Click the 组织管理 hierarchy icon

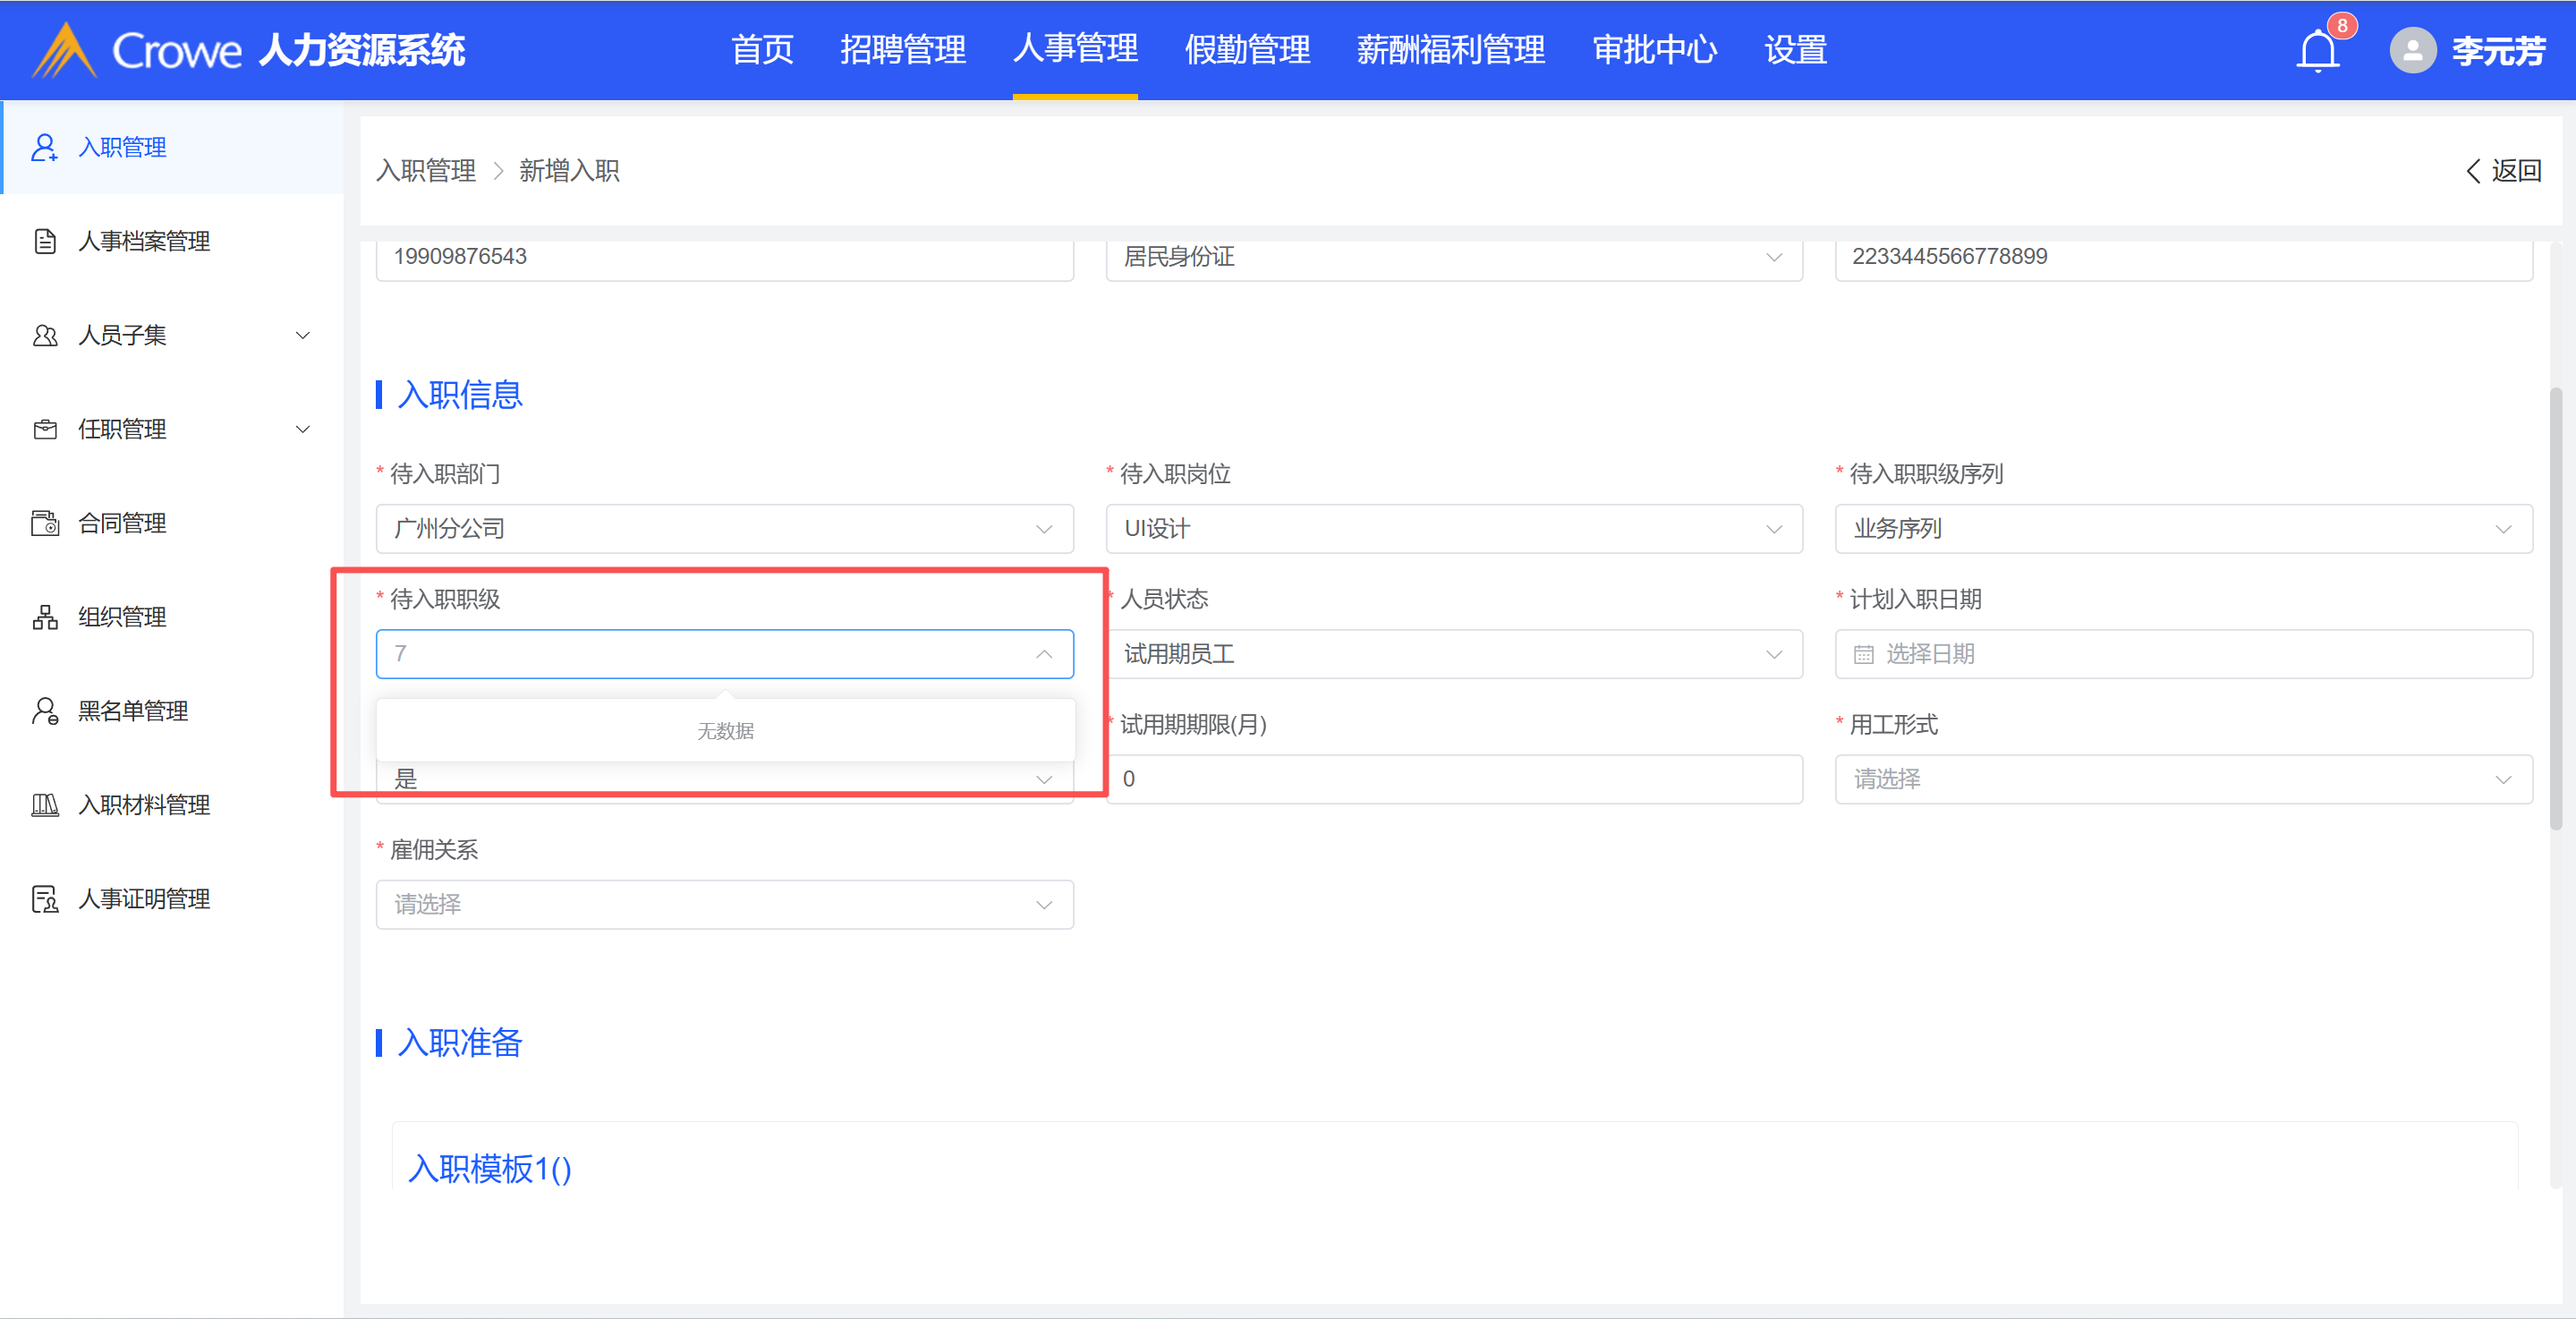tap(44, 617)
